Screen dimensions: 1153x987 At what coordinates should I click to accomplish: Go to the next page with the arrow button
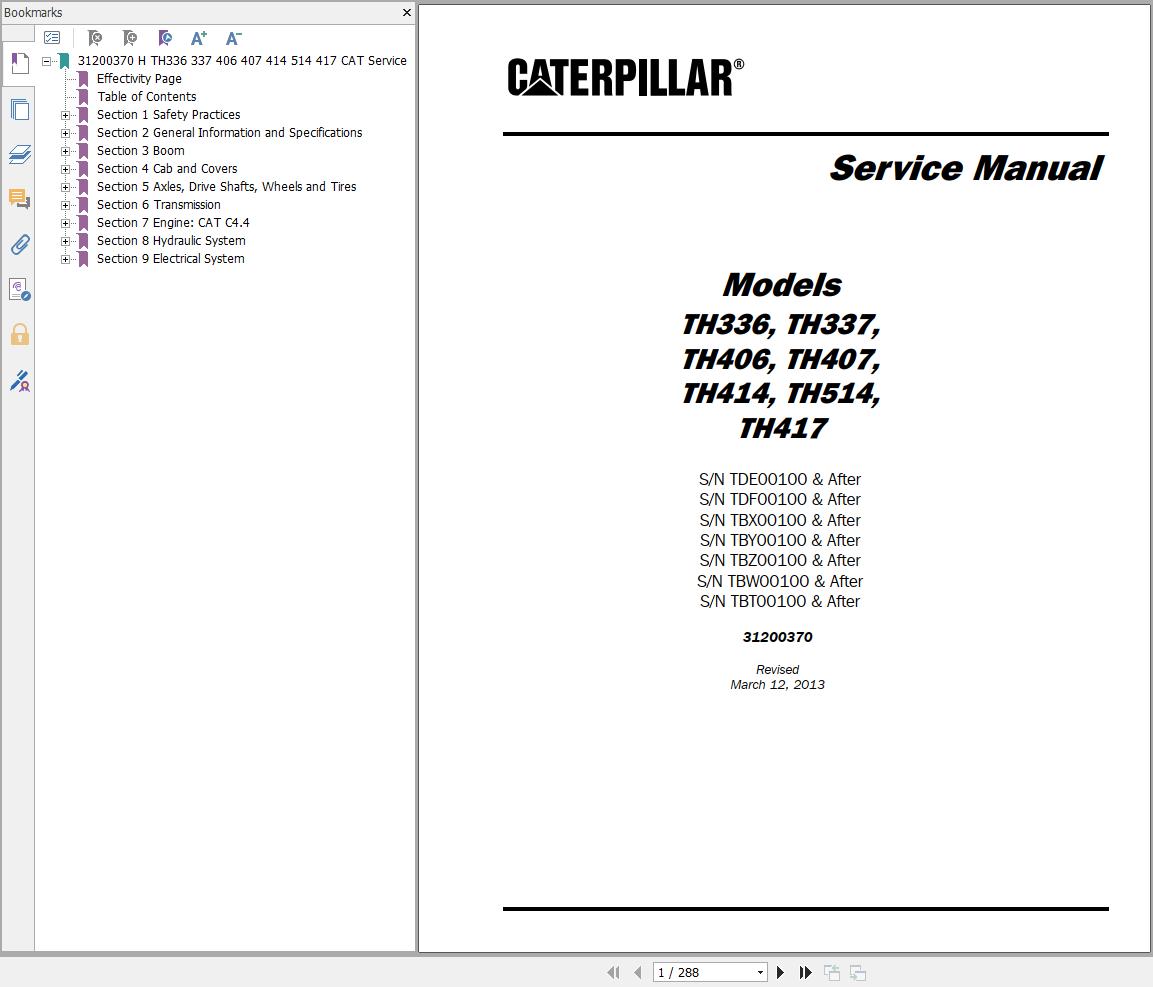point(780,971)
